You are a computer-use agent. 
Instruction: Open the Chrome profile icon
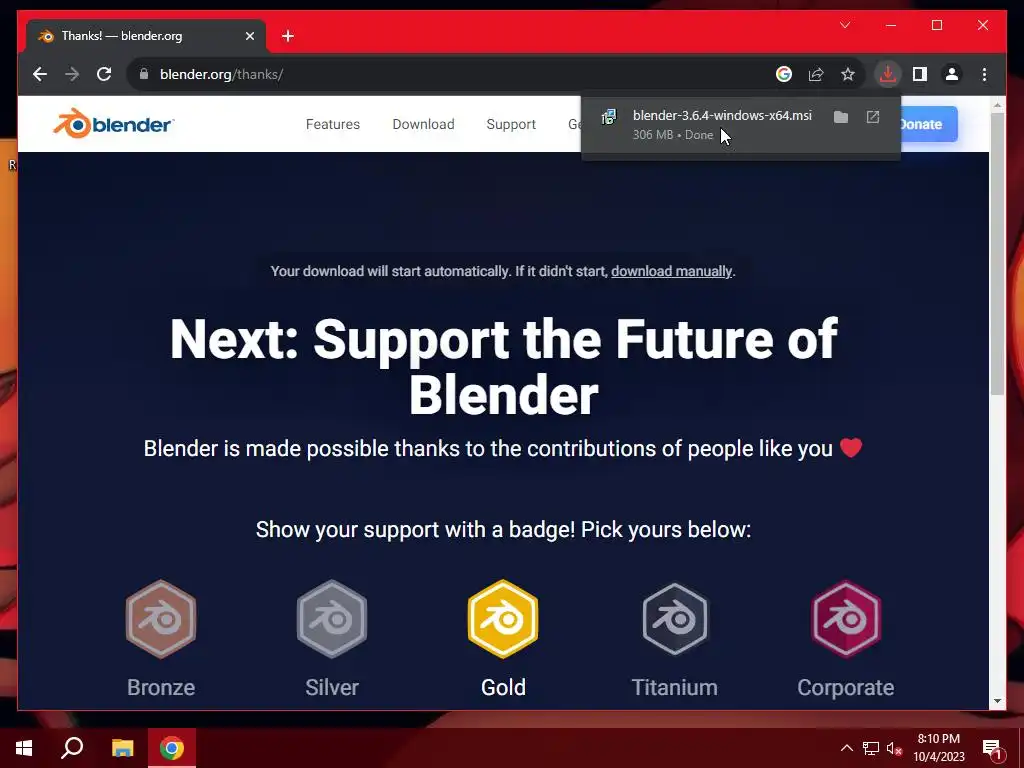(x=952, y=74)
